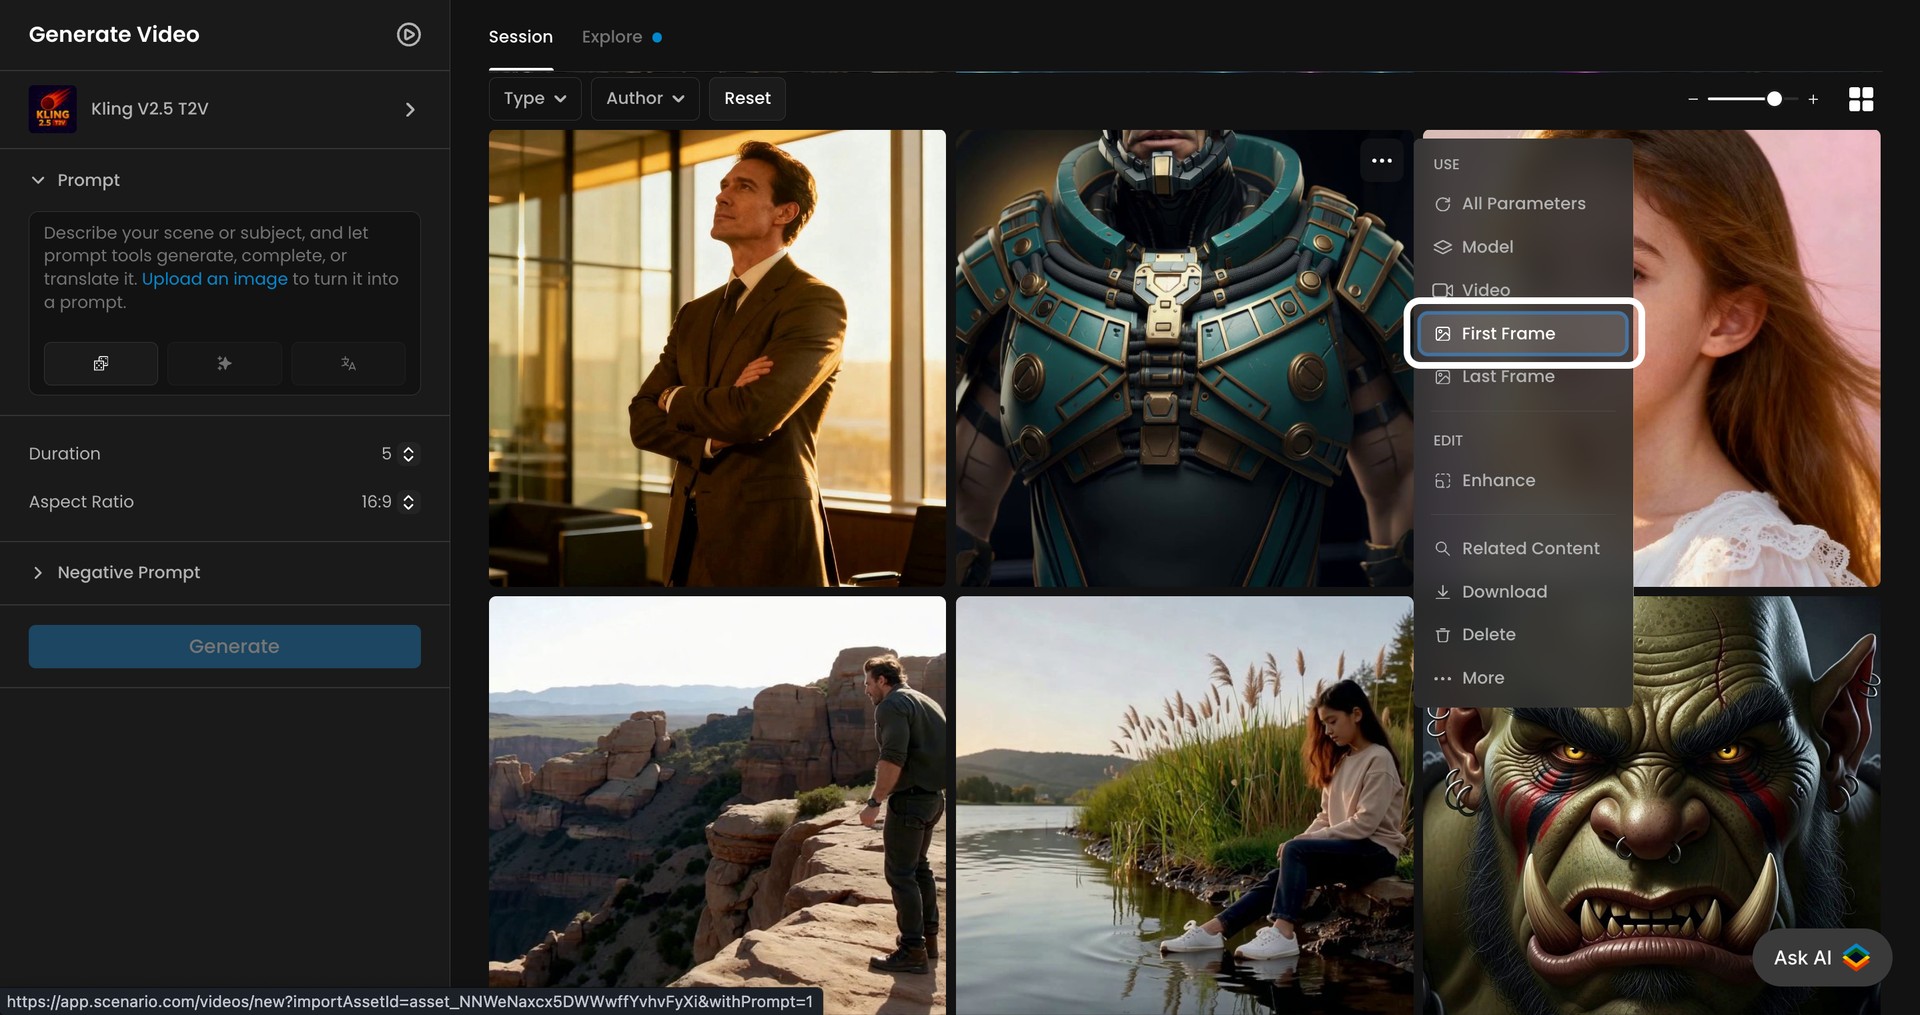
Task: Click the play icon next to Generate Video
Action: point(408,34)
